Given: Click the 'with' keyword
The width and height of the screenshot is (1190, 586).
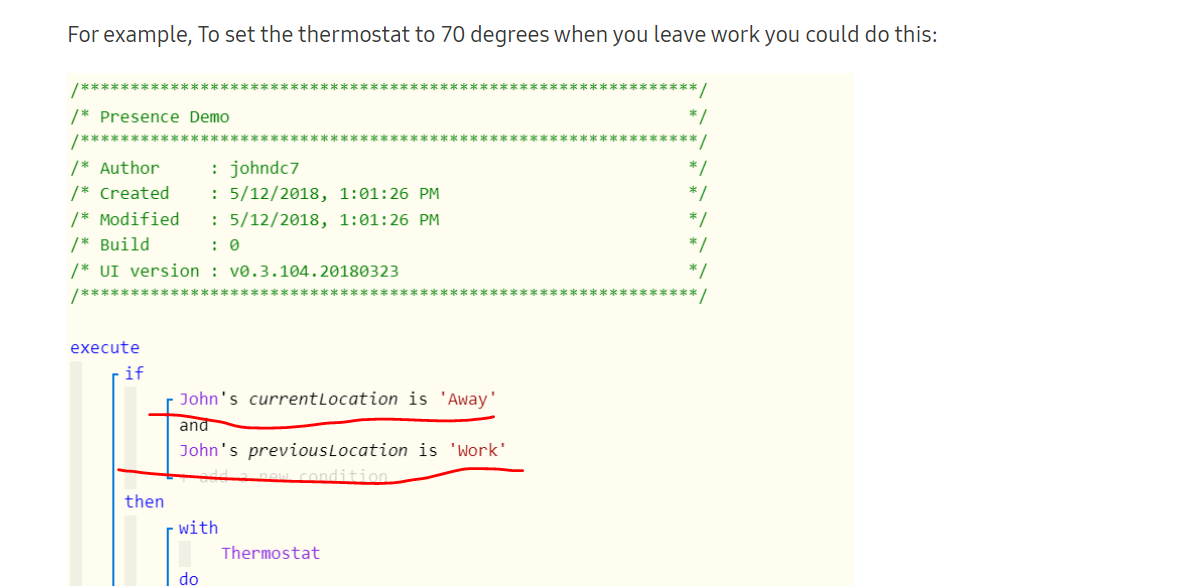Looking at the screenshot, I should pyautogui.click(x=199, y=528).
